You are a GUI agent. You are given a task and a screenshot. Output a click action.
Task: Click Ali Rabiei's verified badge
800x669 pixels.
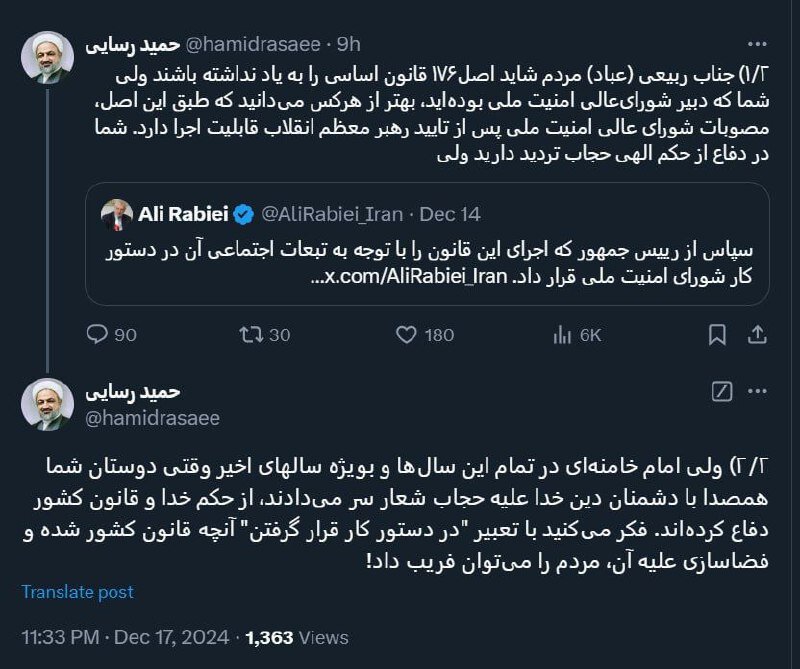click(x=243, y=213)
